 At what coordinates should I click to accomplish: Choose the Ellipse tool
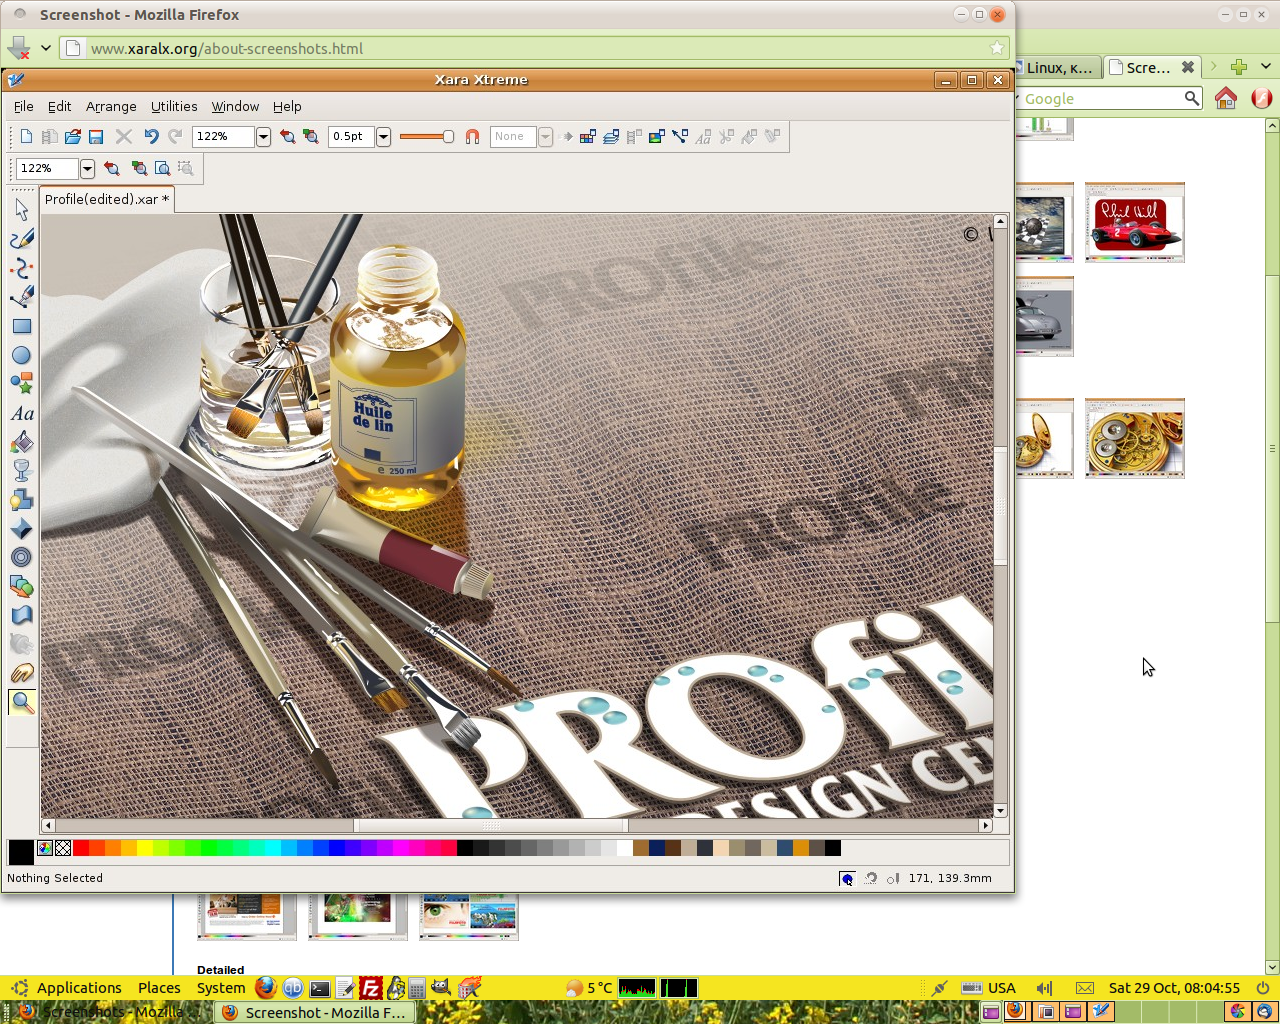tap(22, 355)
